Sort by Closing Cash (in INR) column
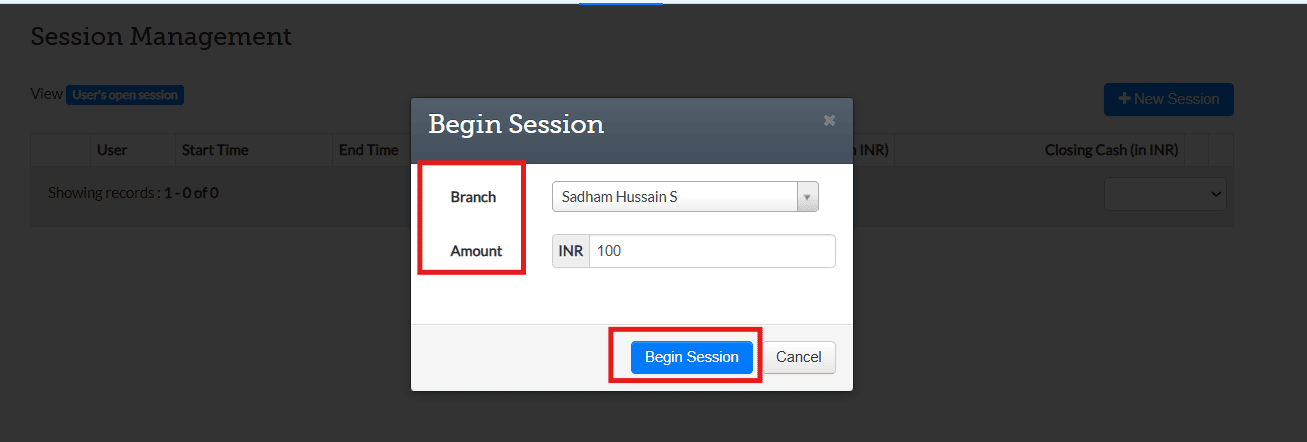The image size is (1307, 442). (x=1111, y=150)
